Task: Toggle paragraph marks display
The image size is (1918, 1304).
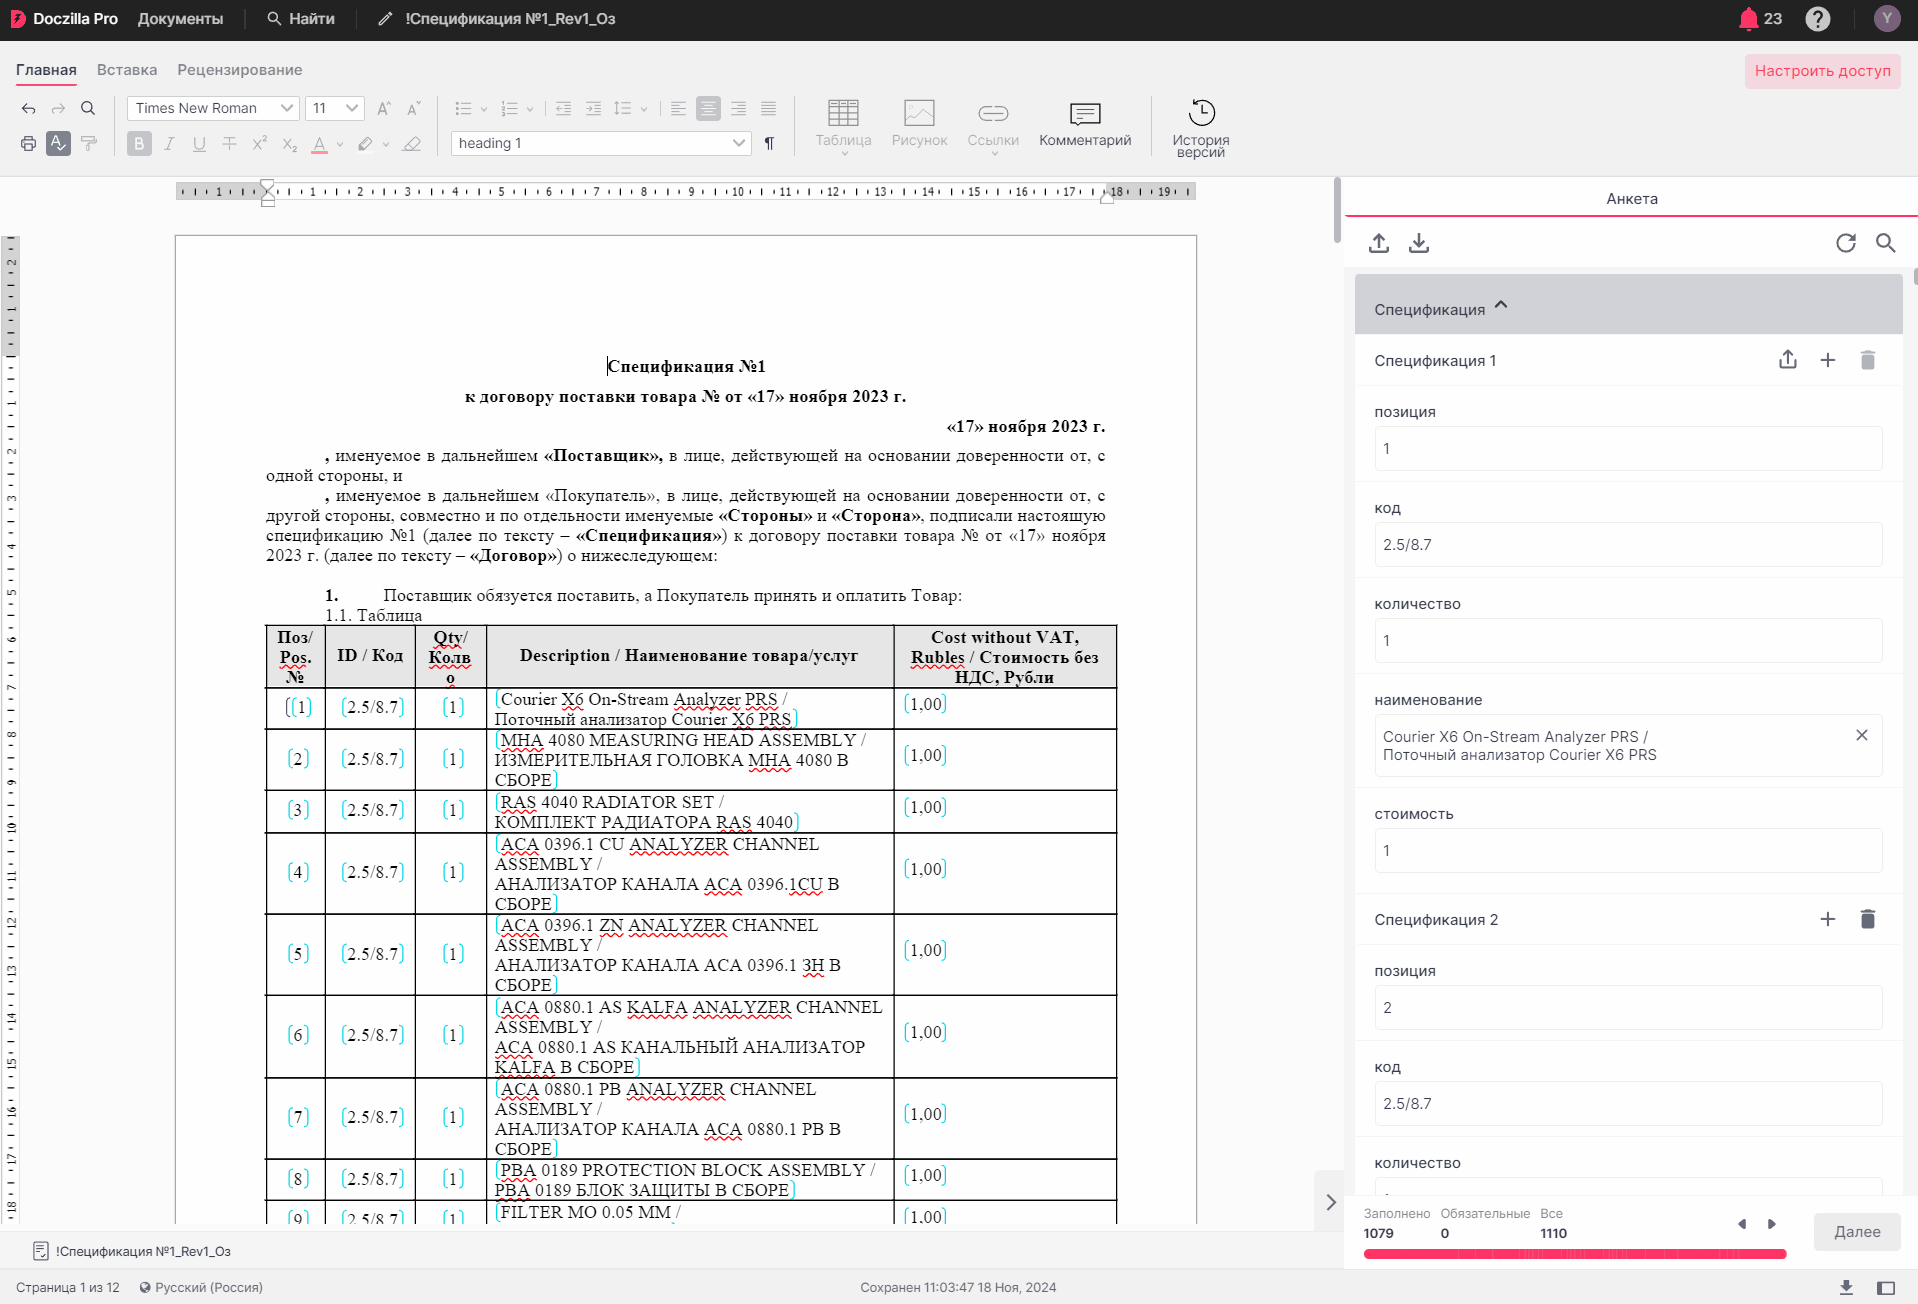Action: [769, 144]
